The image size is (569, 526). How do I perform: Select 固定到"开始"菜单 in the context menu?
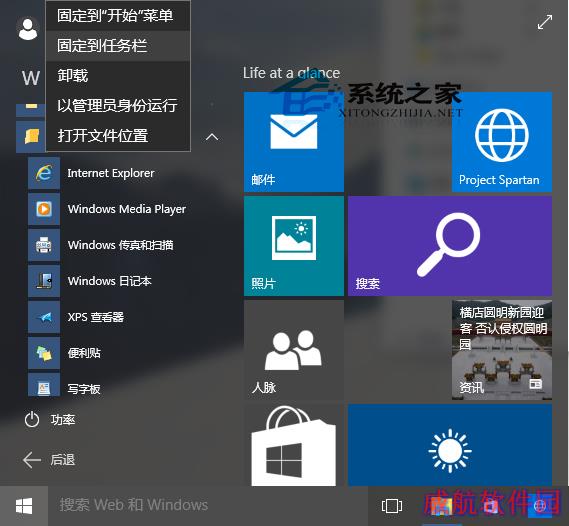(x=118, y=16)
